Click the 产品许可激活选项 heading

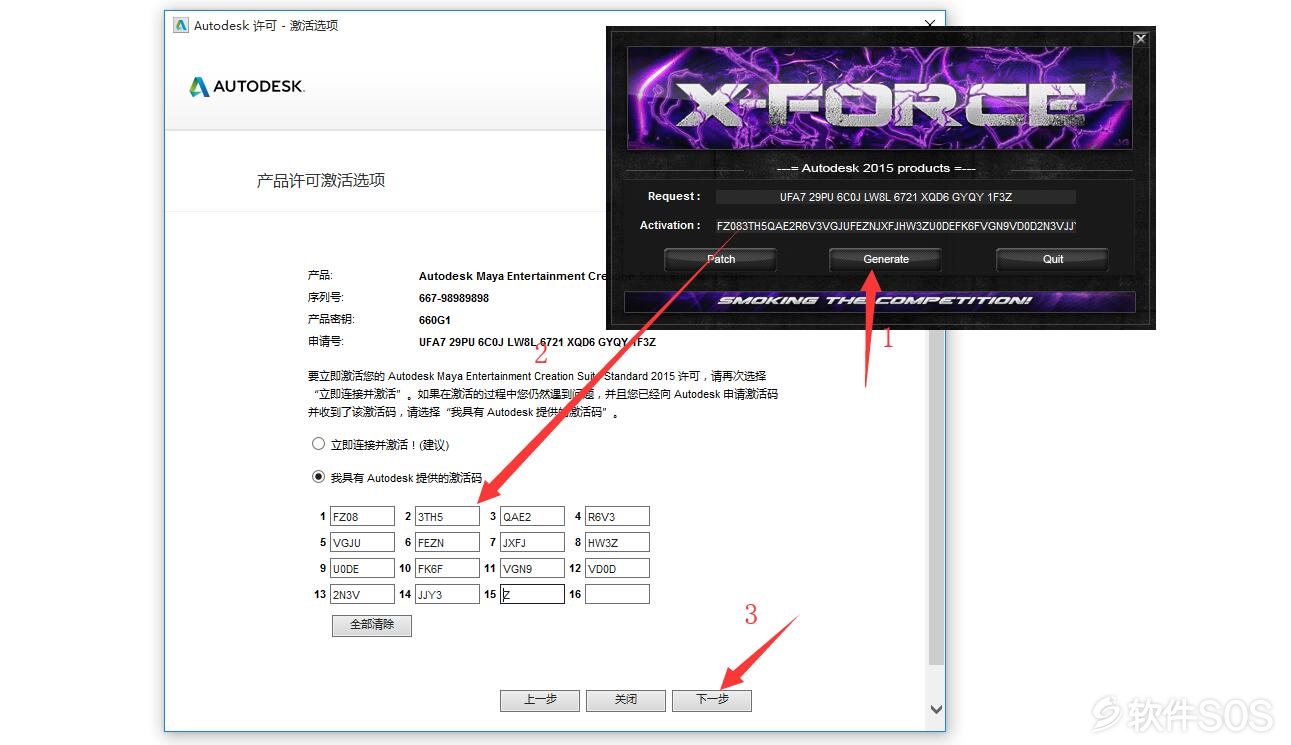tap(321, 181)
